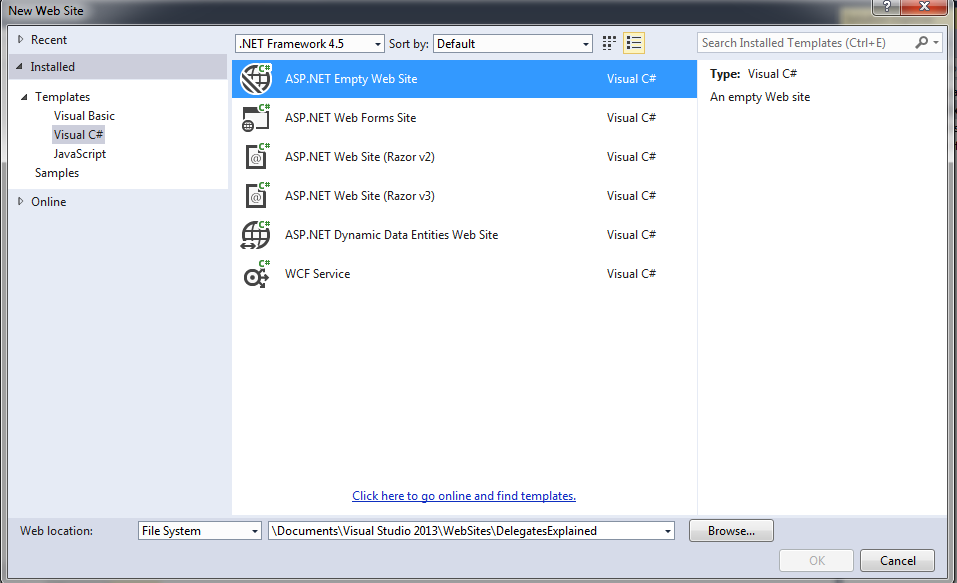Click Browse... to choose a folder
The image size is (957, 583).
coord(731,530)
